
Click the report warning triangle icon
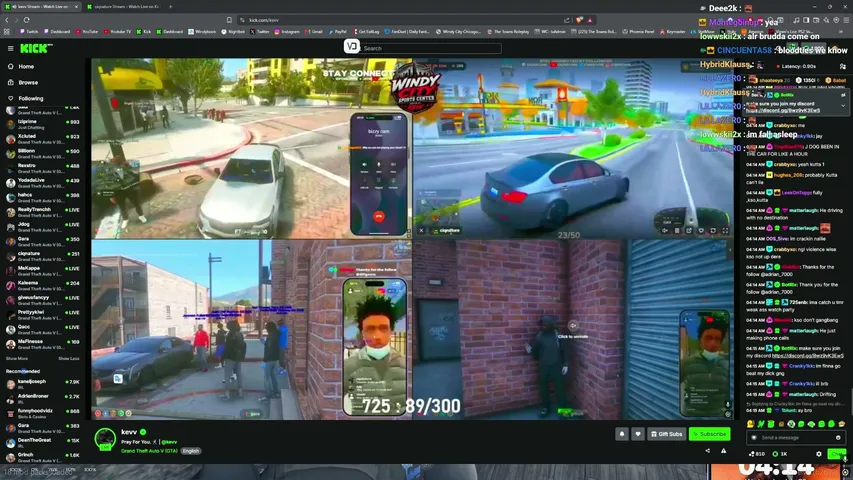pos(724,451)
